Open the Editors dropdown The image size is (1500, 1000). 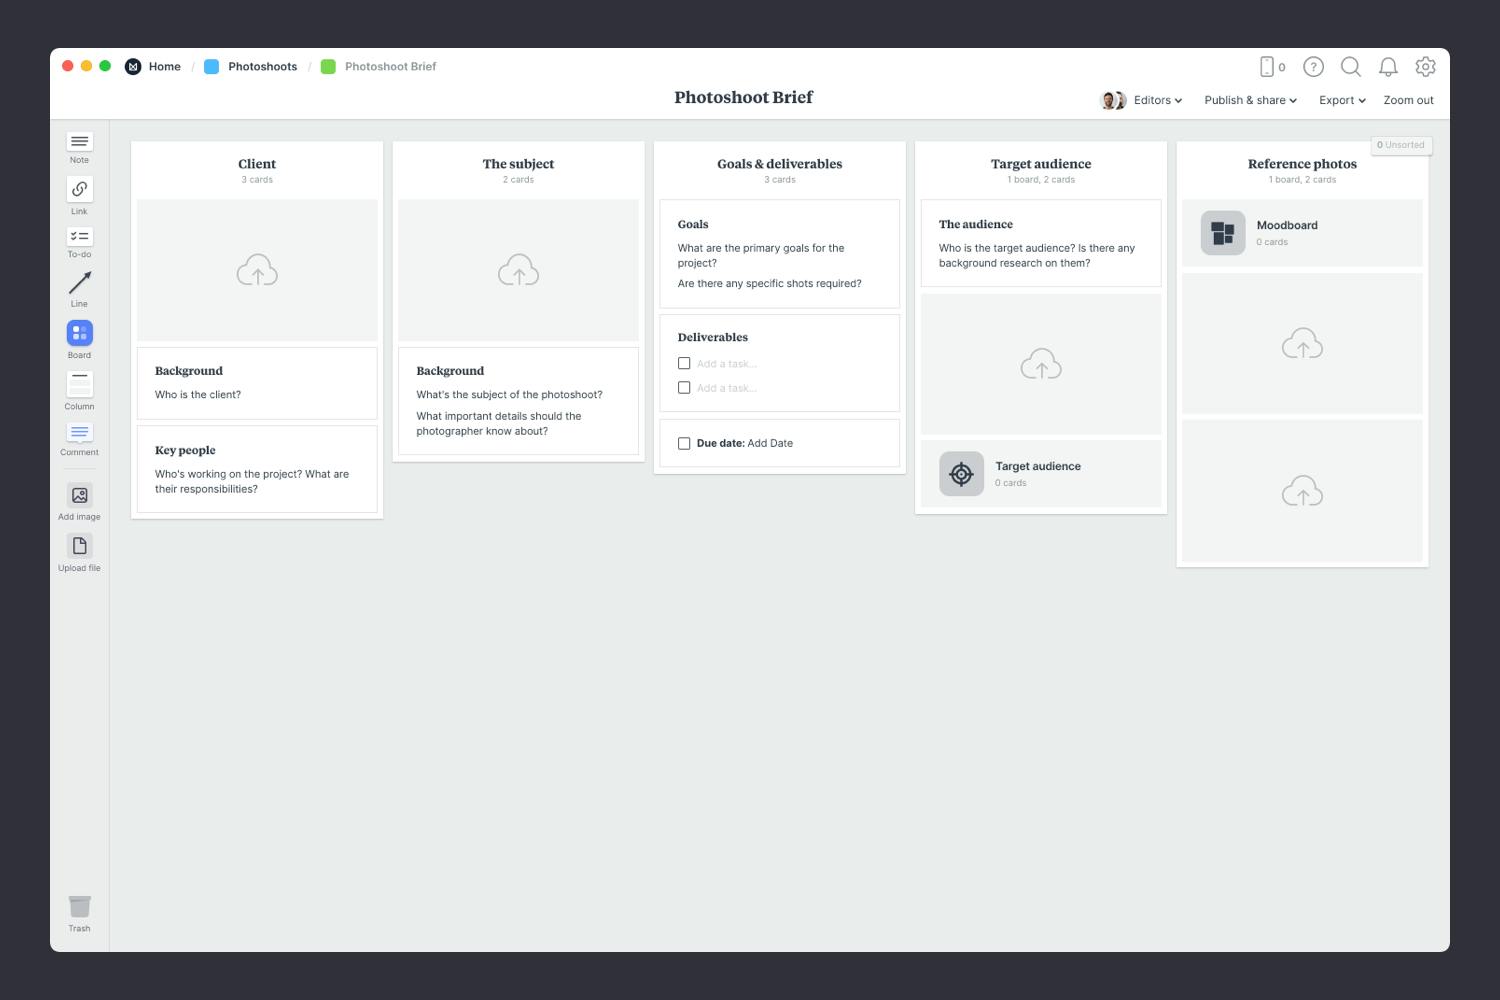tap(1155, 100)
